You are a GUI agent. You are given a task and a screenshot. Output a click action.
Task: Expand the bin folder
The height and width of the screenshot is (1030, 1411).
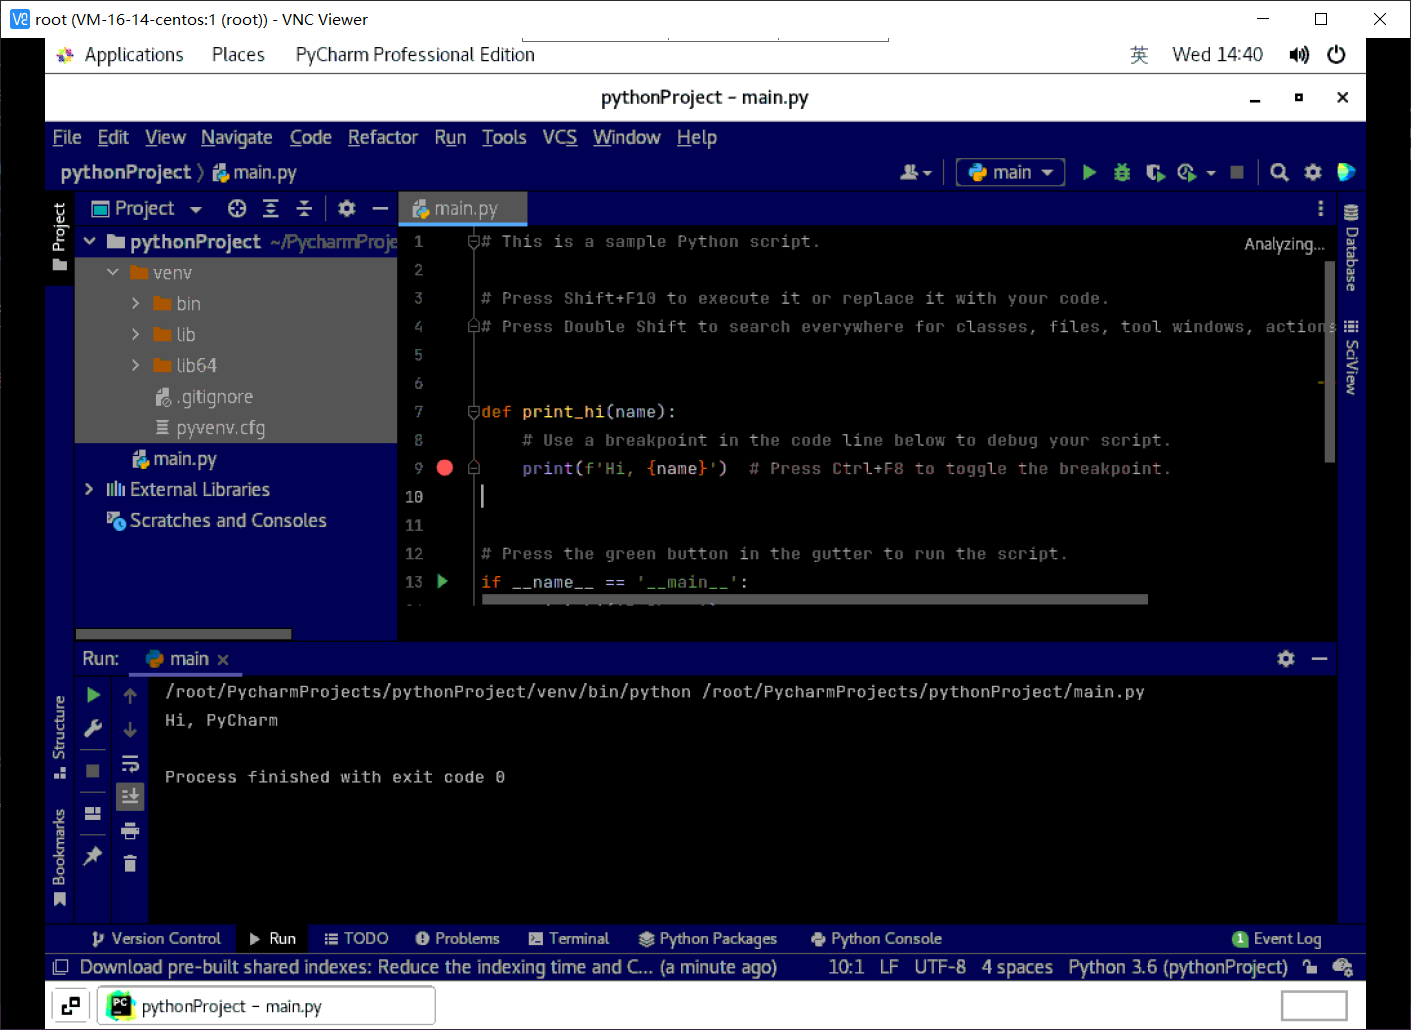(136, 303)
